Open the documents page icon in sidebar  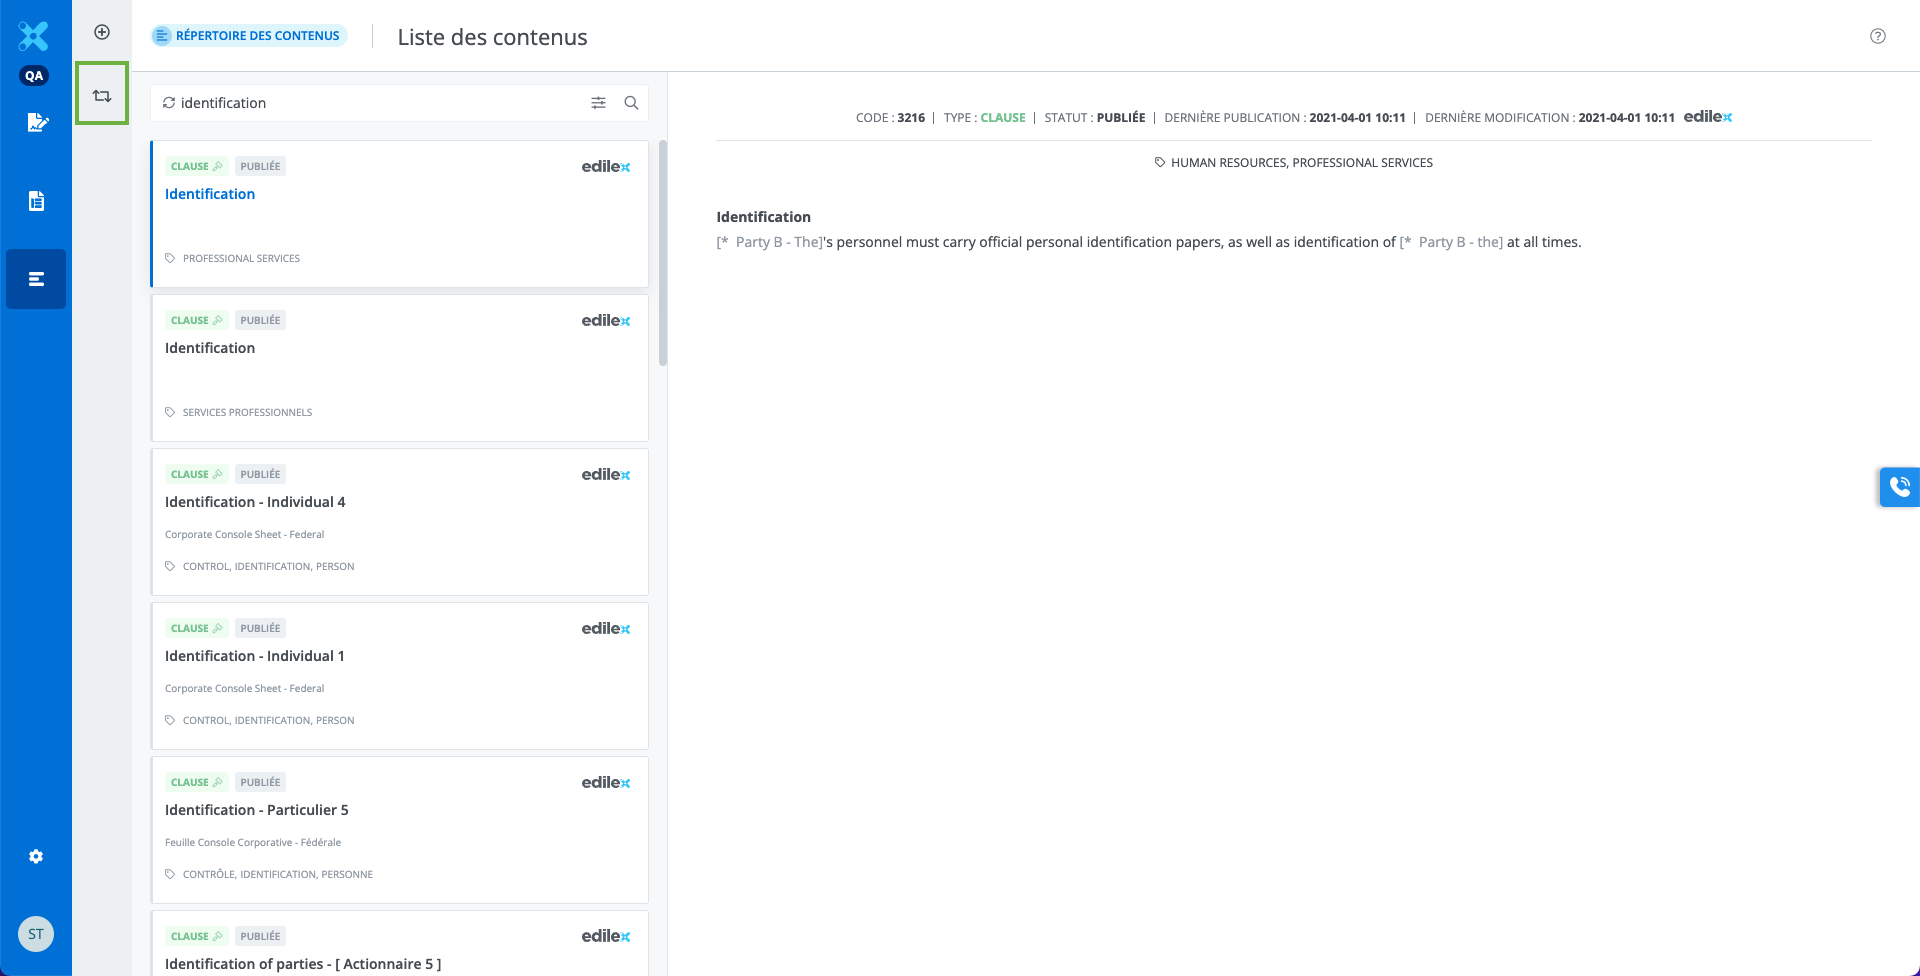point(36,201)
